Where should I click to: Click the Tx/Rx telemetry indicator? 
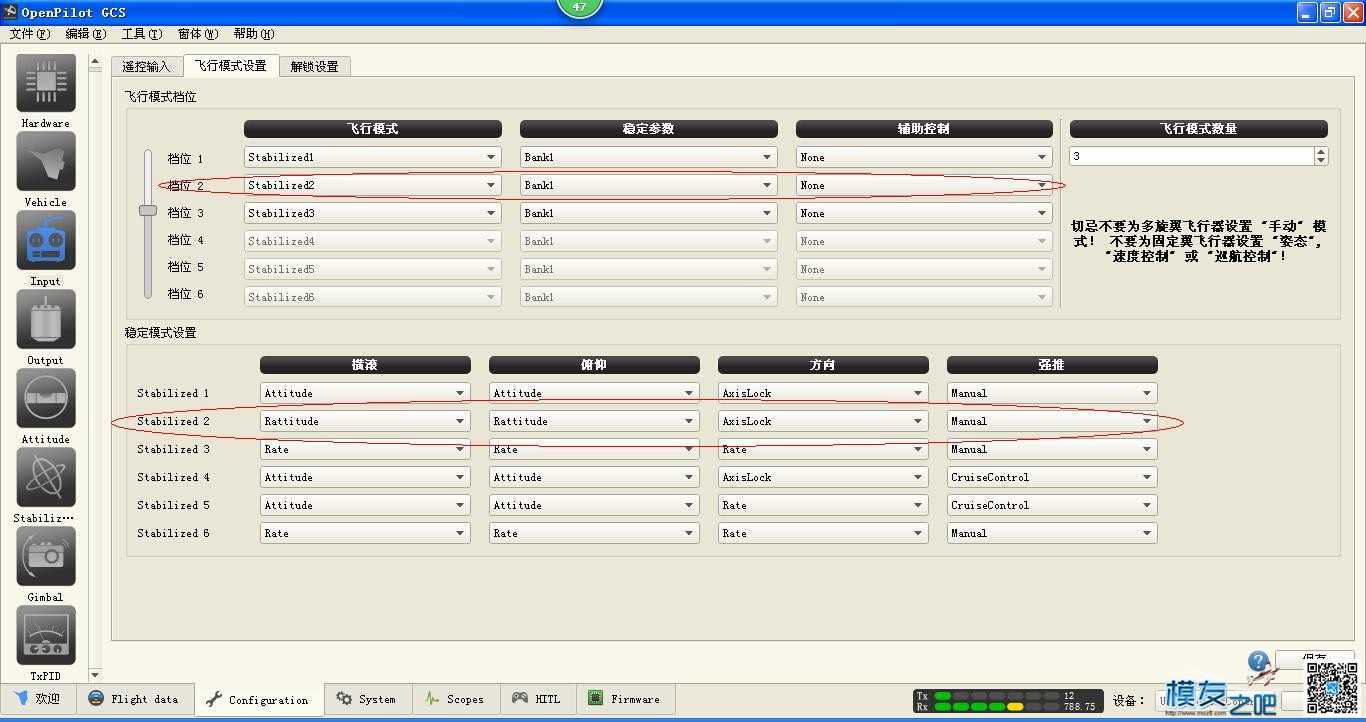coord(1008,701)
